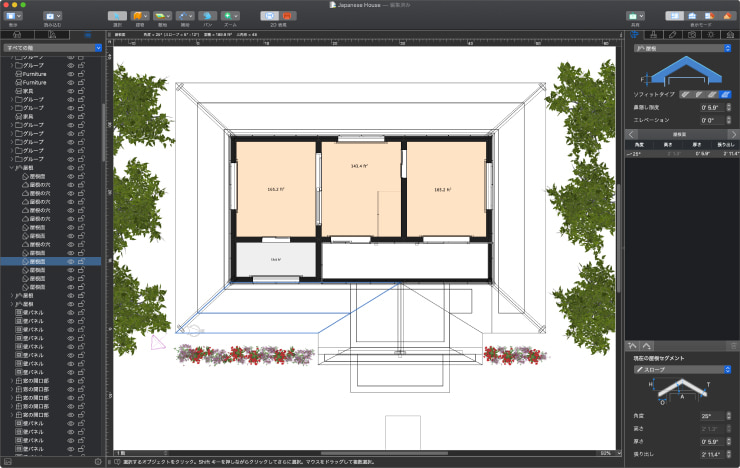Viewport: 740px width, 468px height.
Task: Click the 角度 25° input field
Action: (712, 416)
